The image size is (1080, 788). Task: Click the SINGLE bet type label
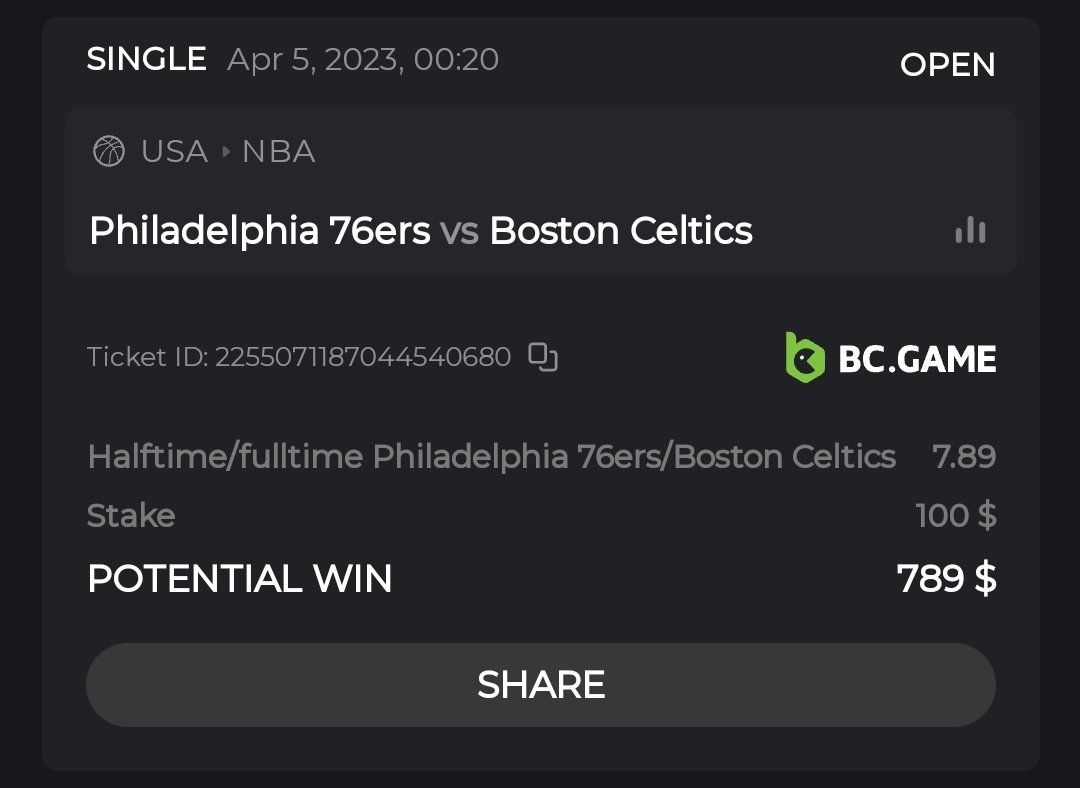[x=146, y=60]
